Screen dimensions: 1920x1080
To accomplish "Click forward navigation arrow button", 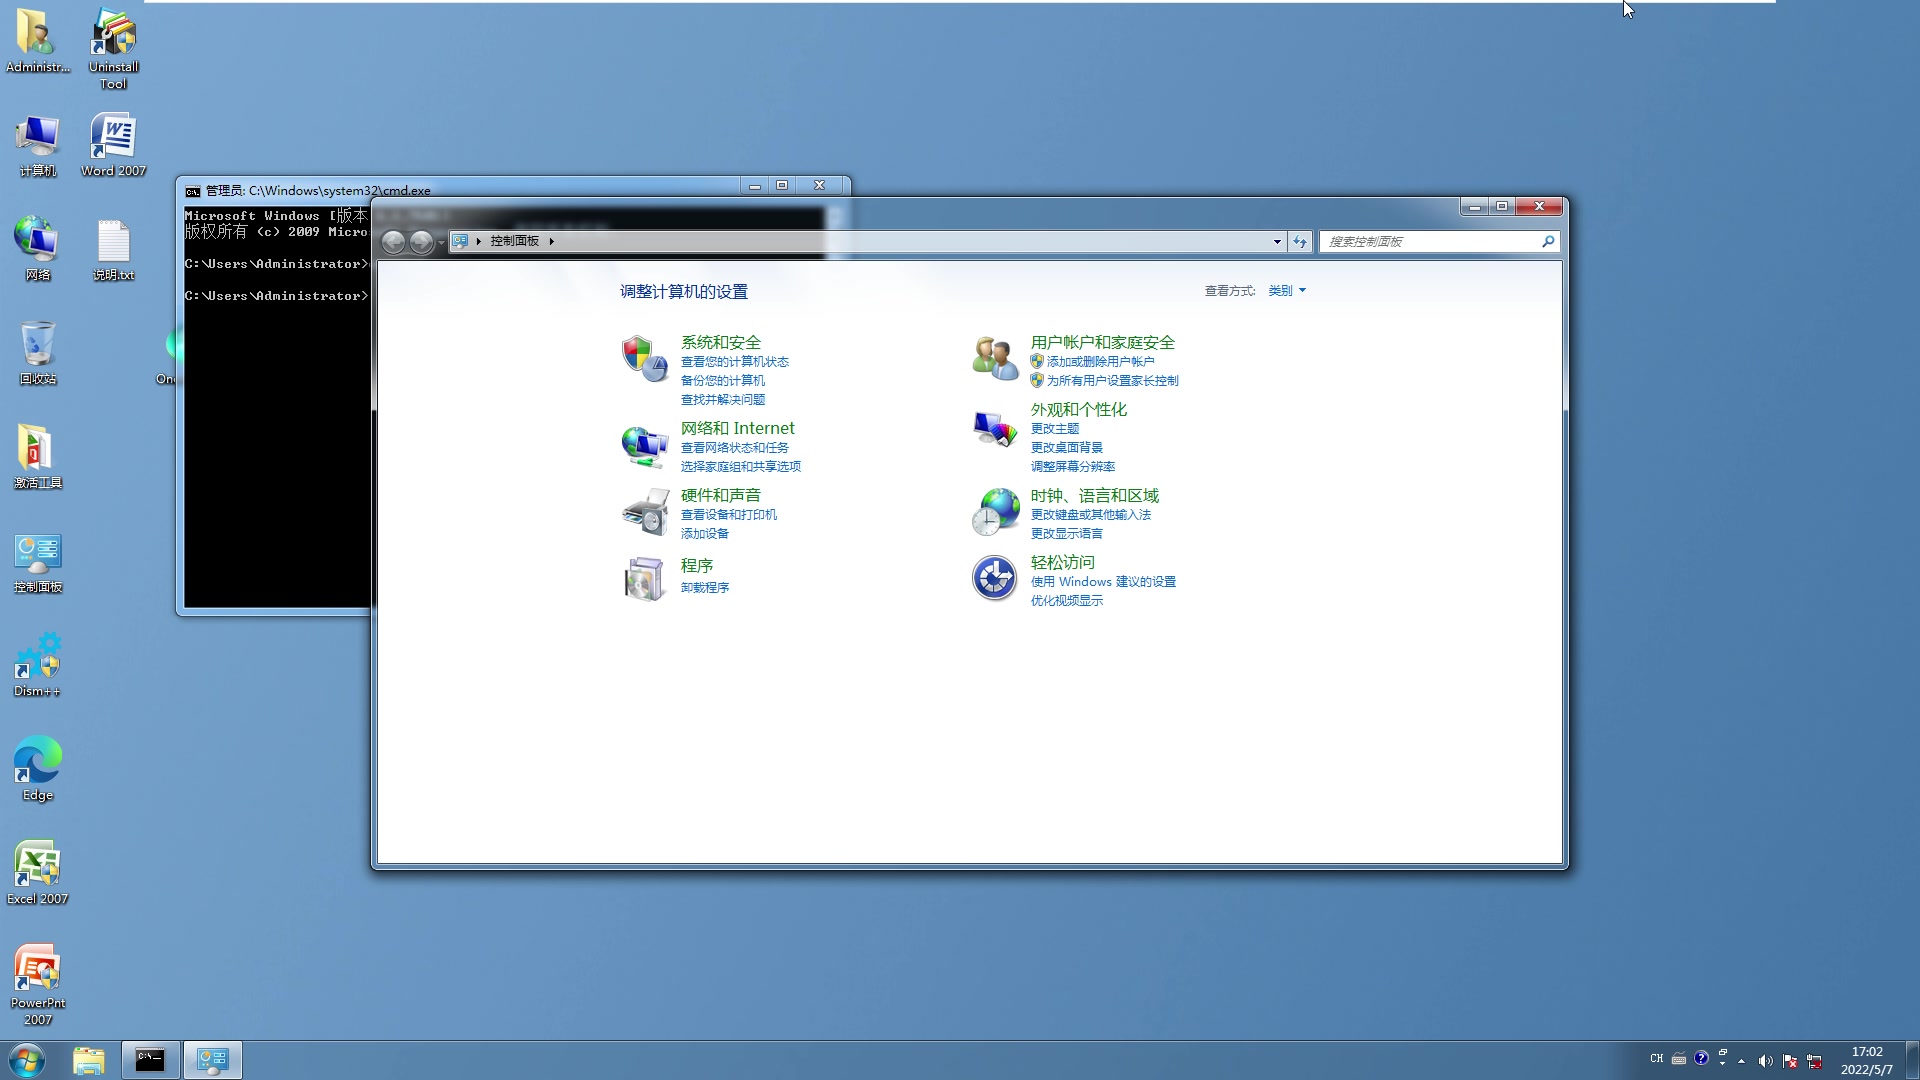I will 421,240.
